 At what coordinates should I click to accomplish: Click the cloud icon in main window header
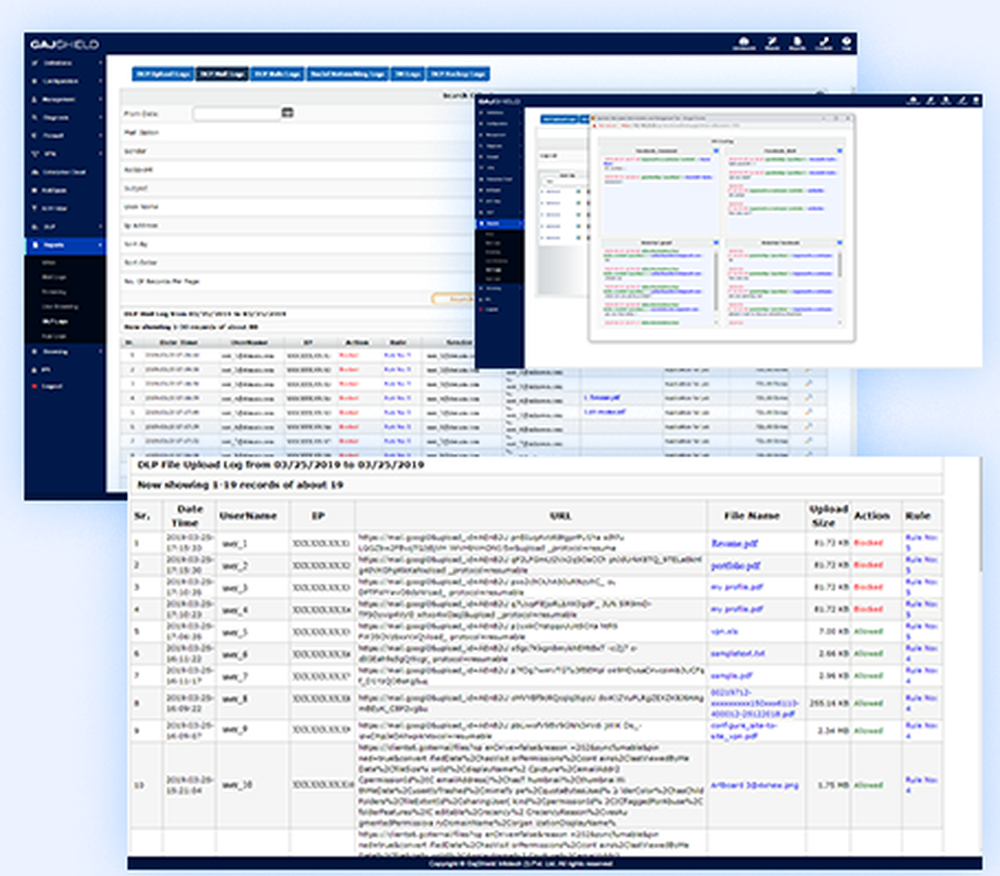point(744,42)
